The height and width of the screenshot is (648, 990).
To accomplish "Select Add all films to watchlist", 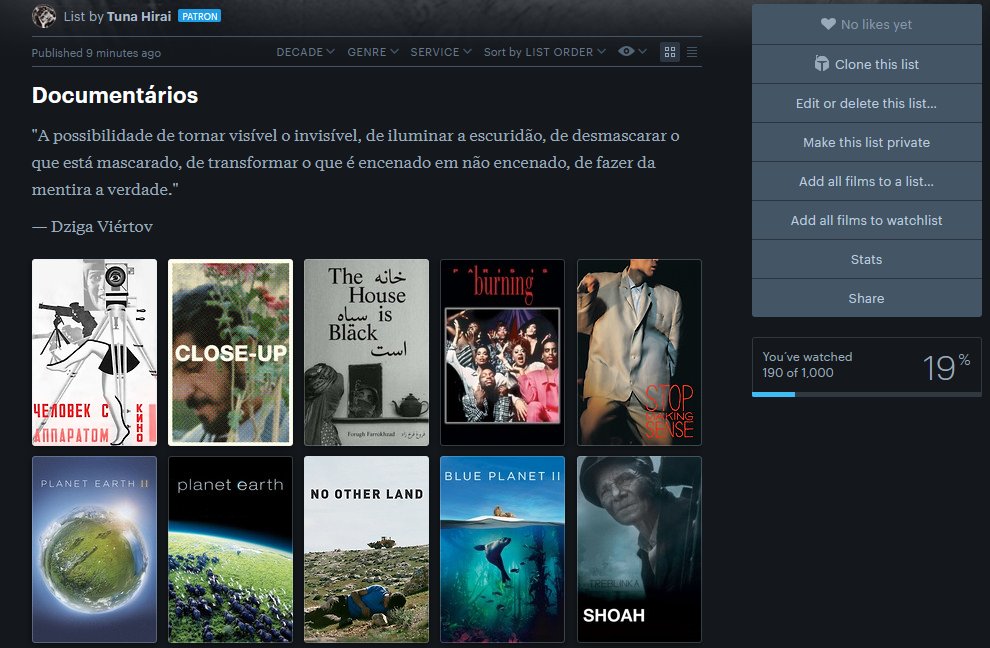I will pyautogui.click(x=866, y=220).
